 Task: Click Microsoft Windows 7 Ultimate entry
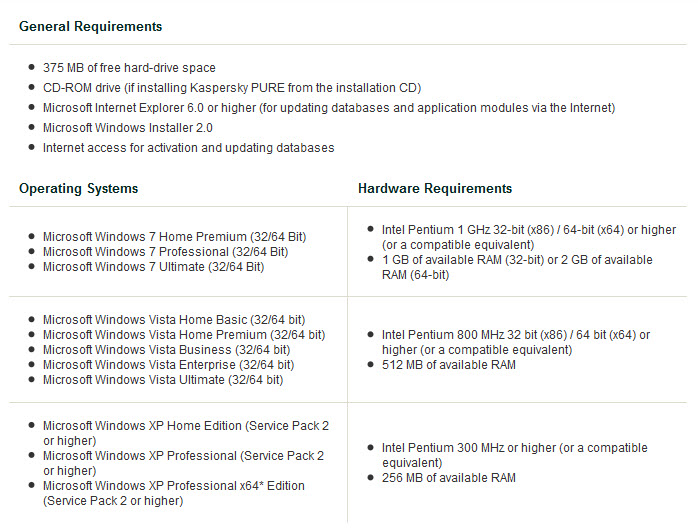[153, 267]
